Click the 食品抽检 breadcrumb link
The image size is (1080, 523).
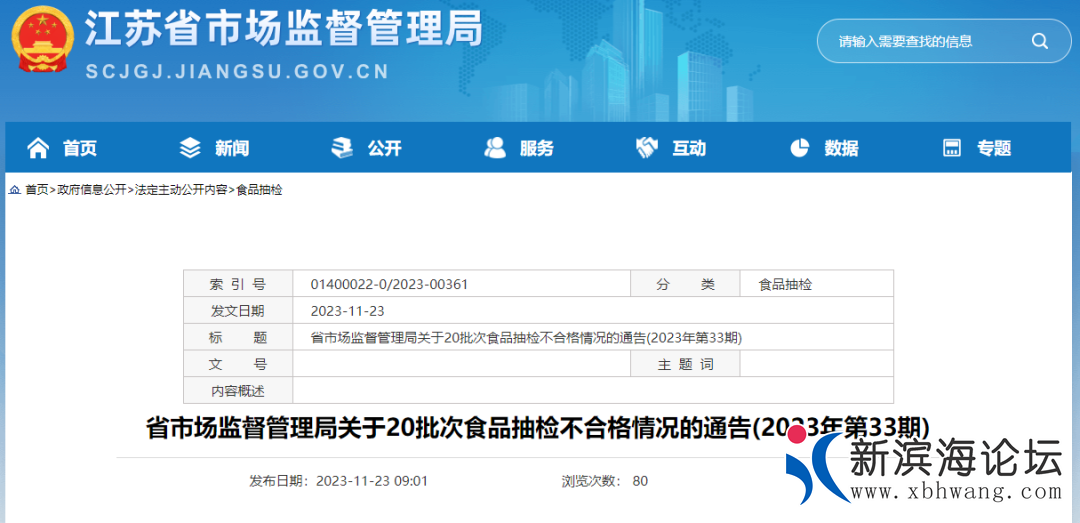259,190
